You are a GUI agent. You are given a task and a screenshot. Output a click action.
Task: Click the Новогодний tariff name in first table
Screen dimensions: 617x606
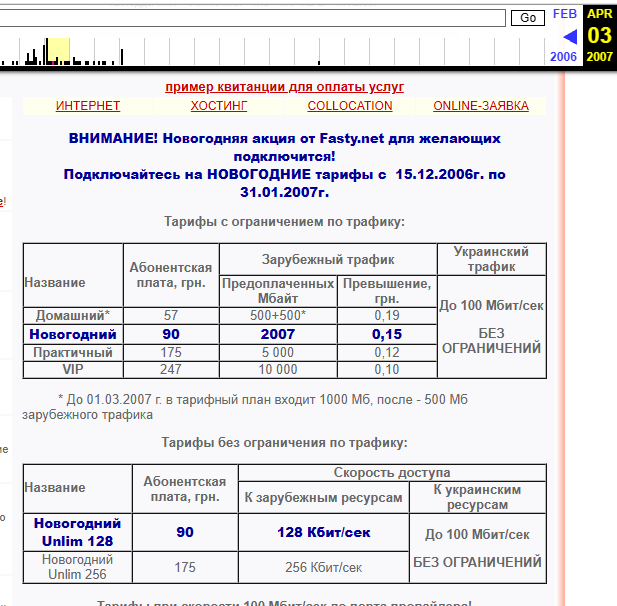coord(73,334)
